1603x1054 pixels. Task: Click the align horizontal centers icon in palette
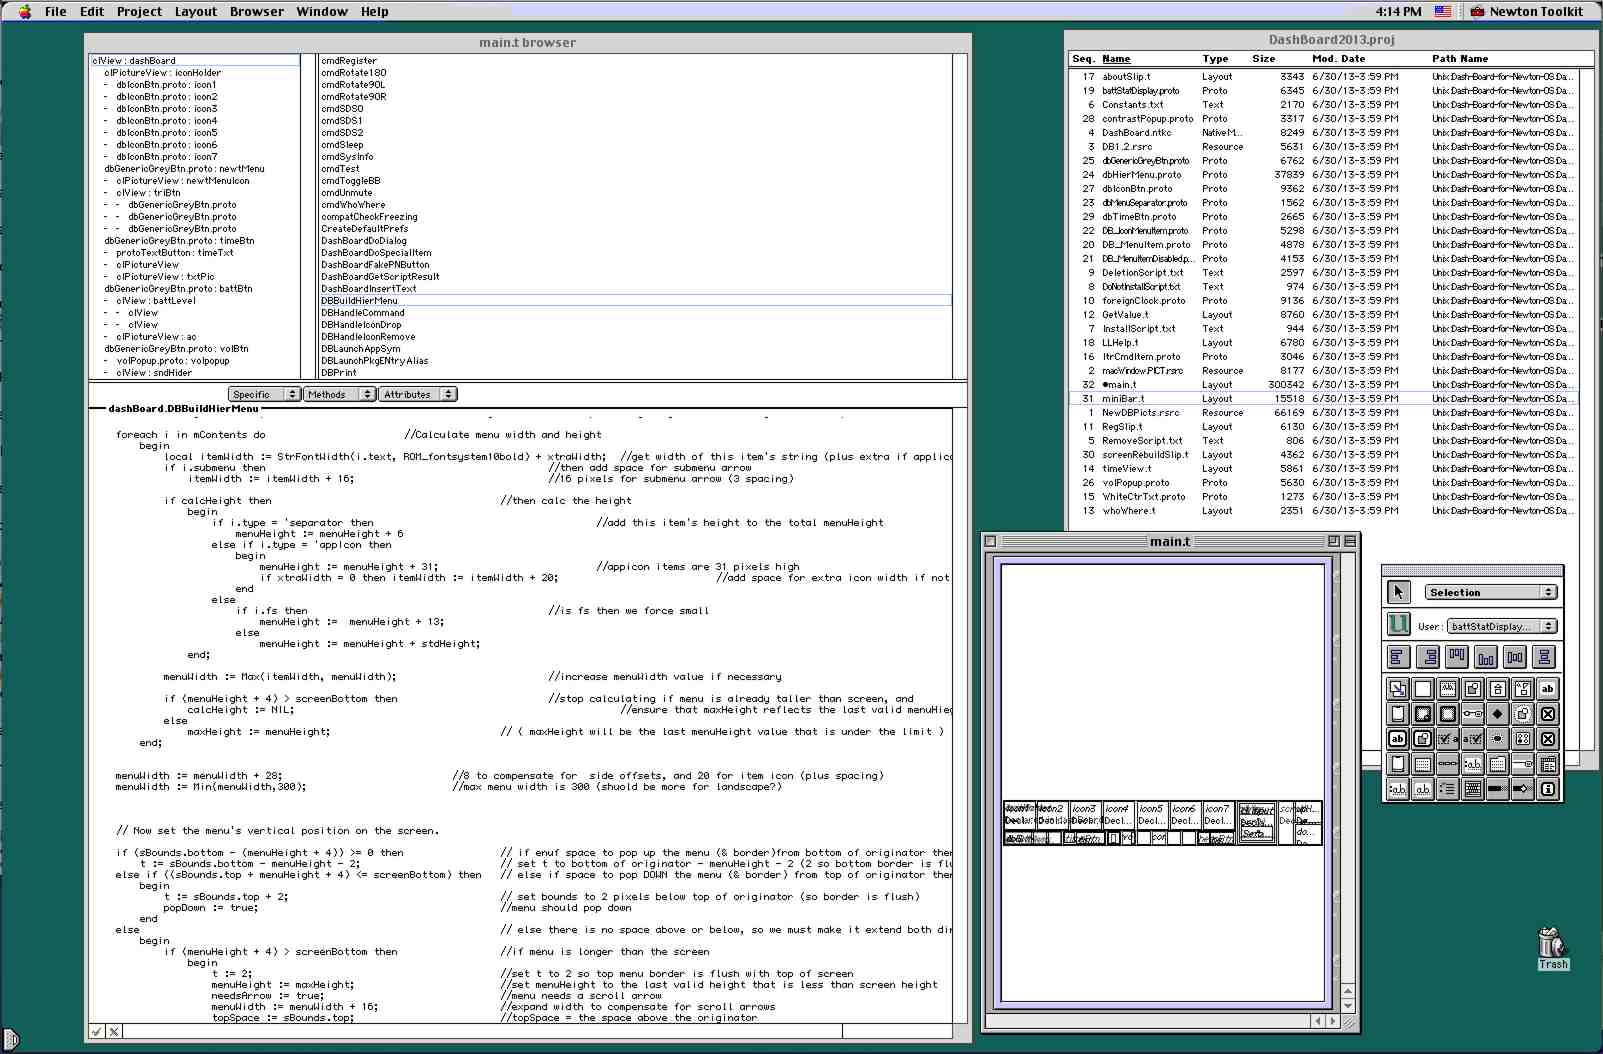click(x=1544, y=657)
